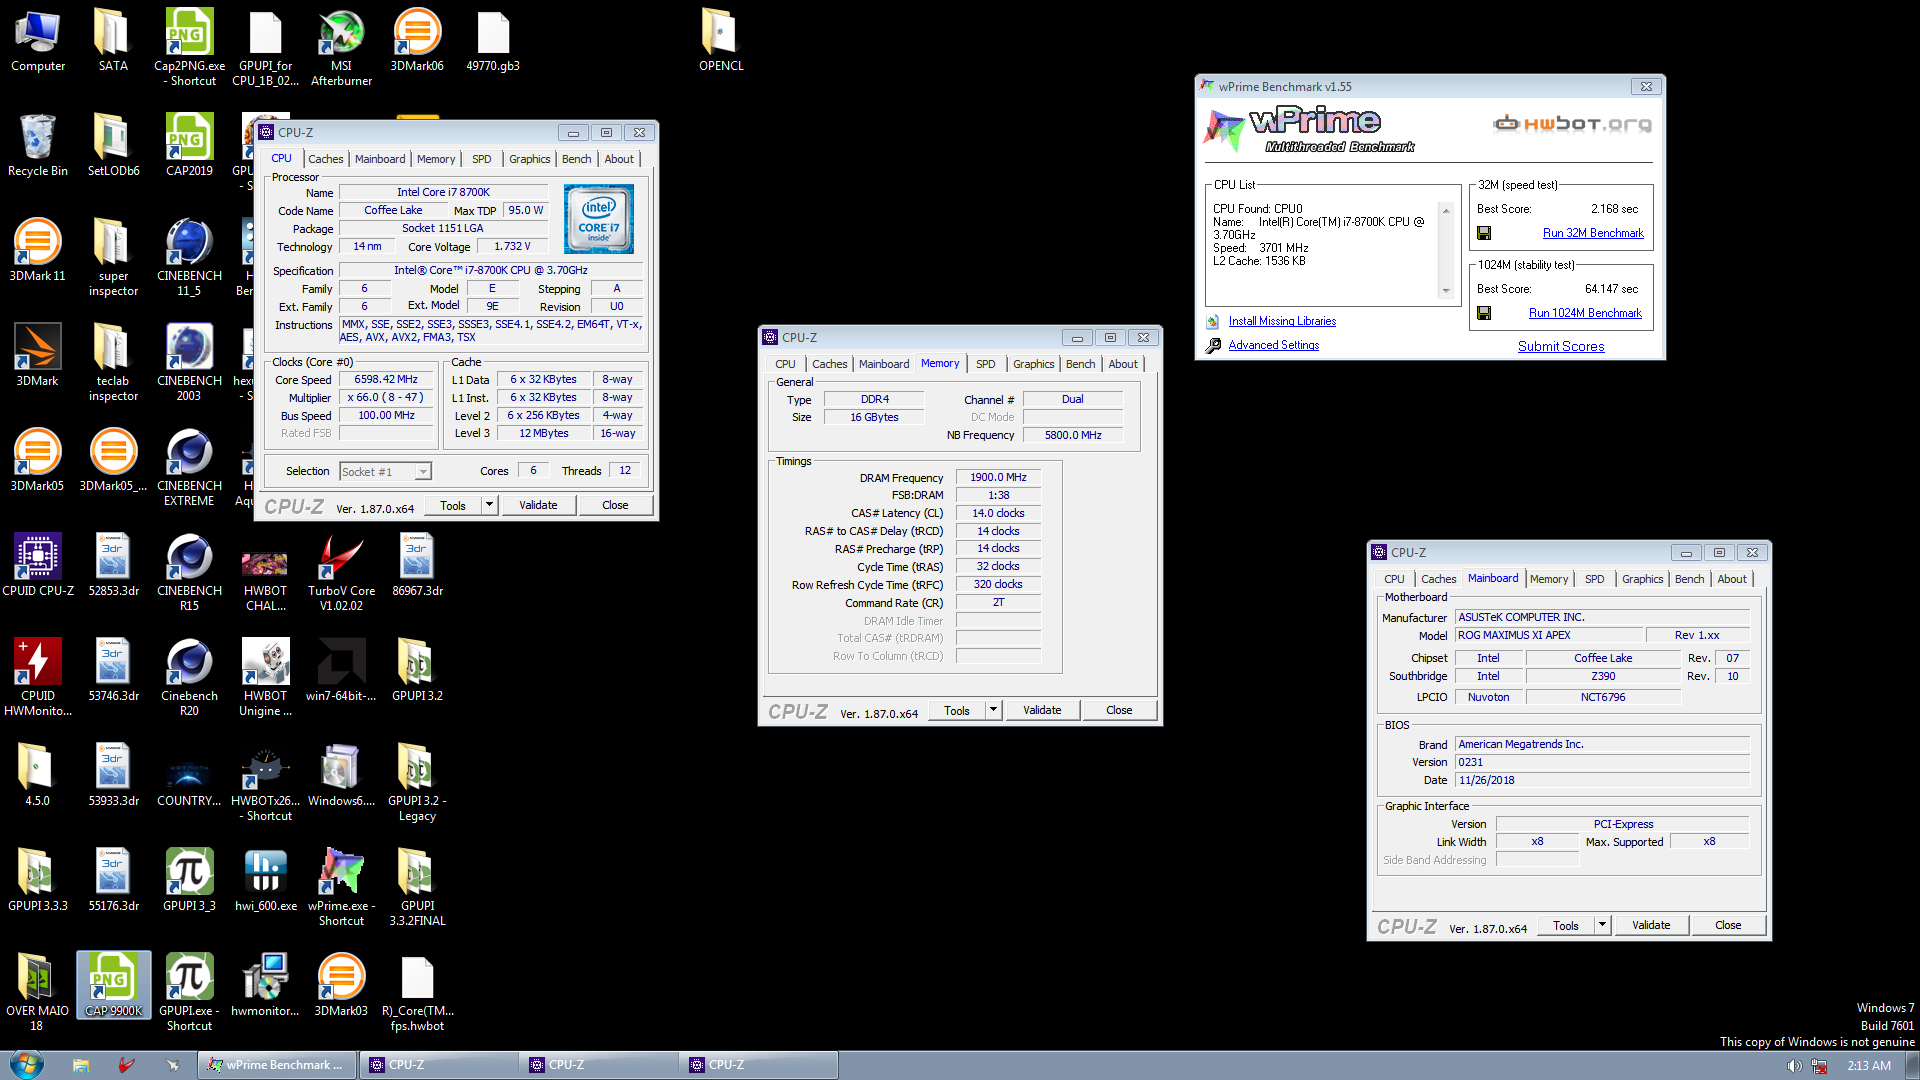Expand Tools dropdown arrow in CPU window
This screenshot has width=1920, height=1080.
coord(490,505)
